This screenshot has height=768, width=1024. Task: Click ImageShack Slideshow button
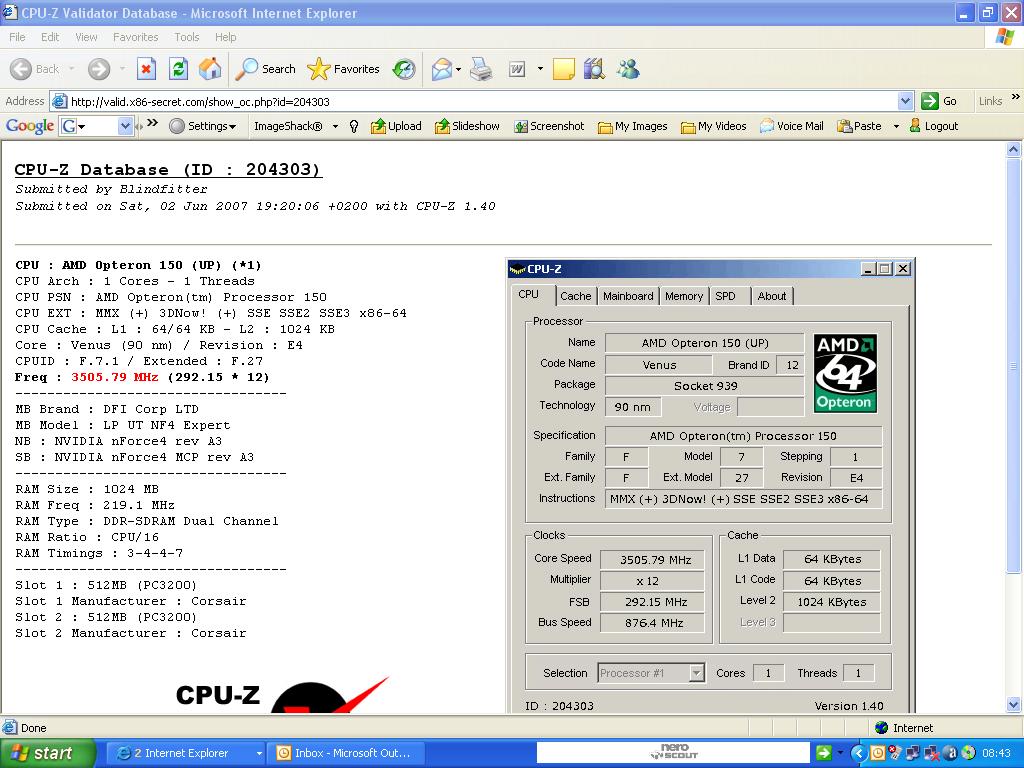468,126
